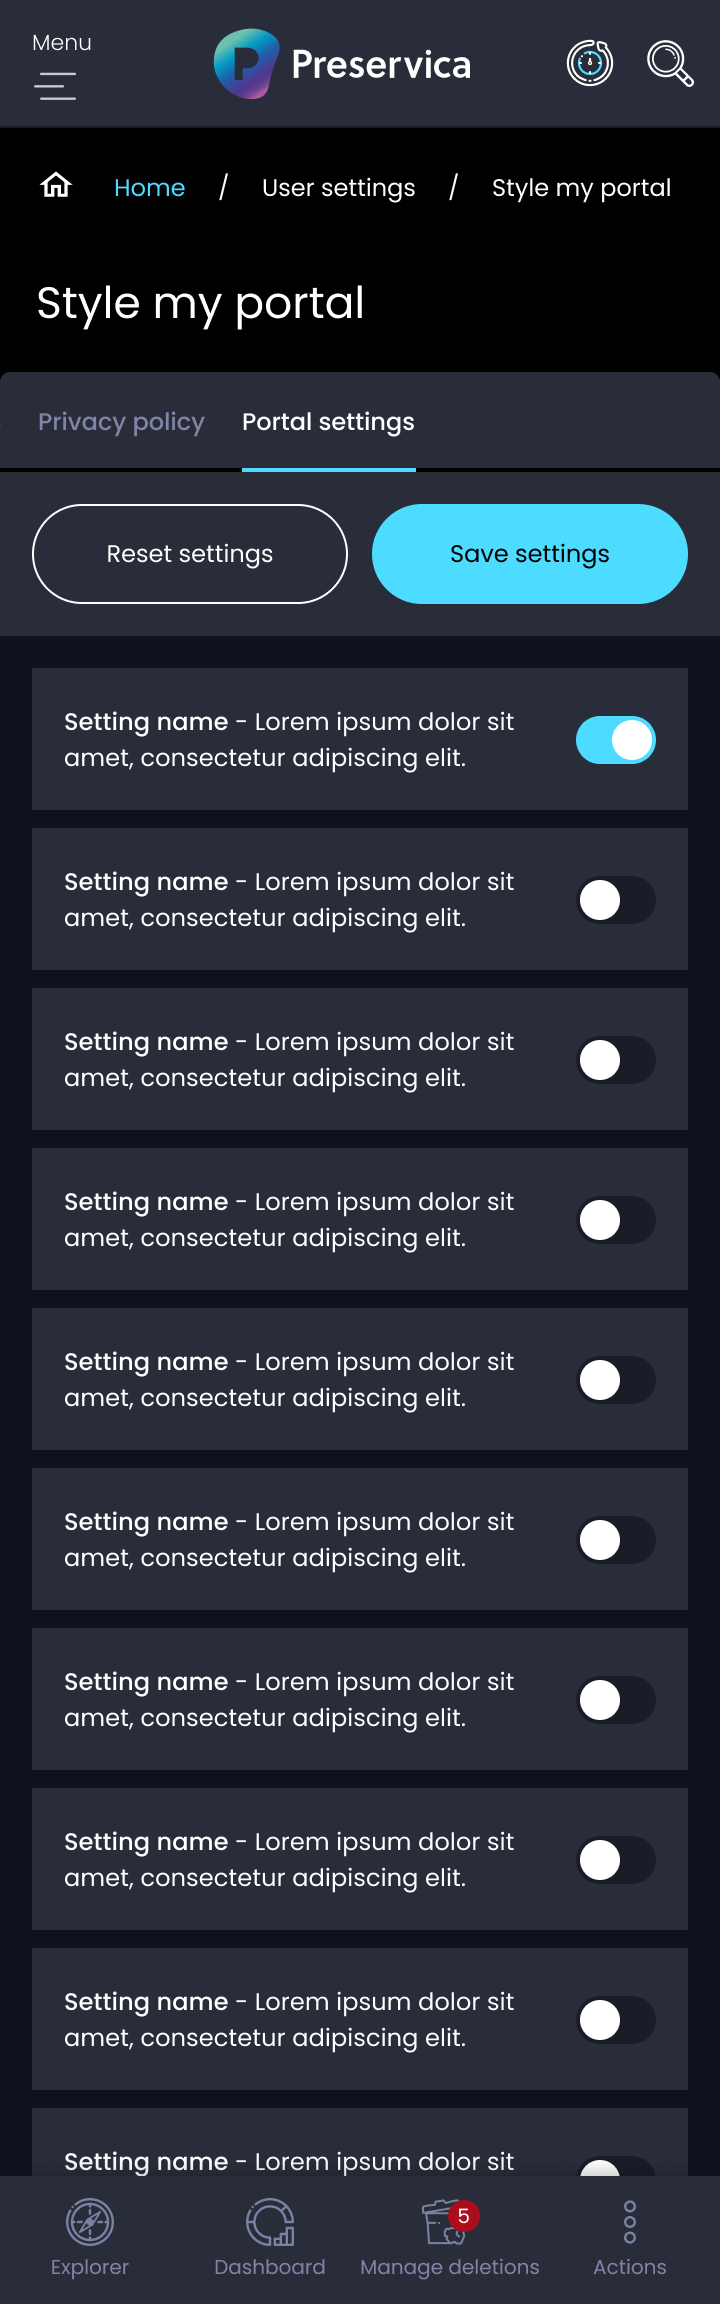Click the Reset settings button

click(x=190, y=554)
